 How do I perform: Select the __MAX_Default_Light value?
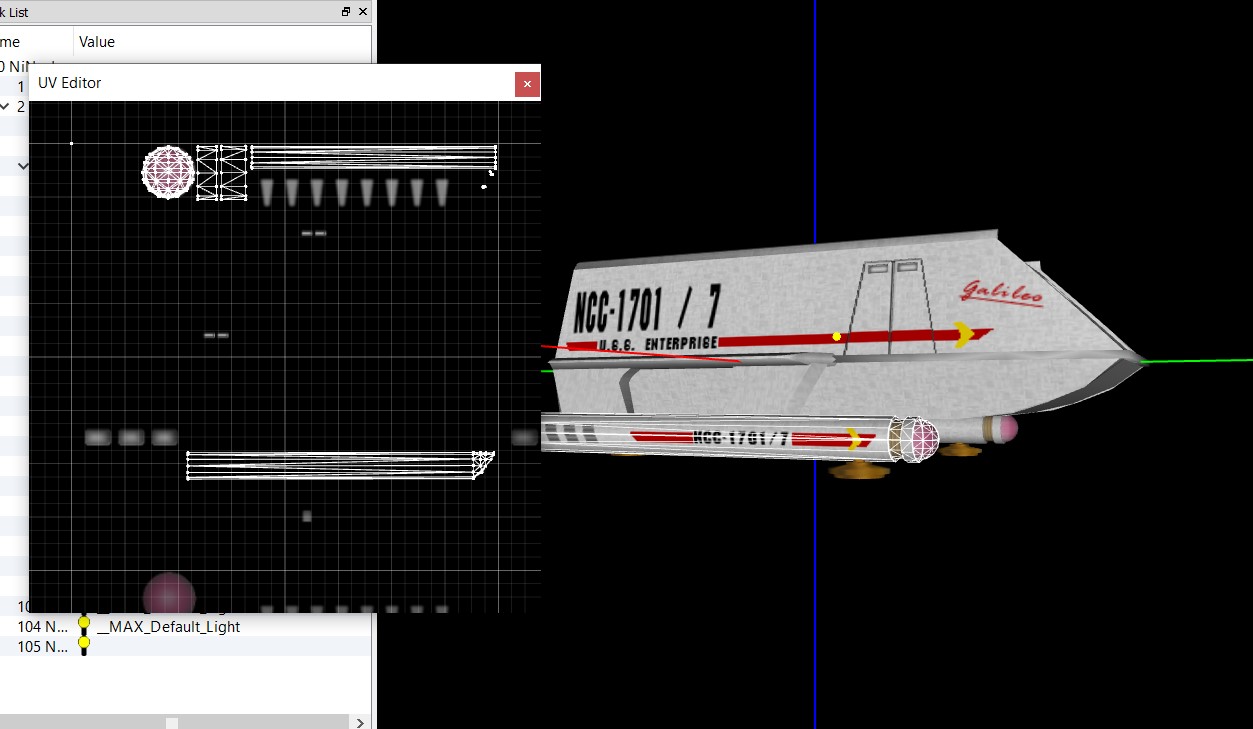169,627
